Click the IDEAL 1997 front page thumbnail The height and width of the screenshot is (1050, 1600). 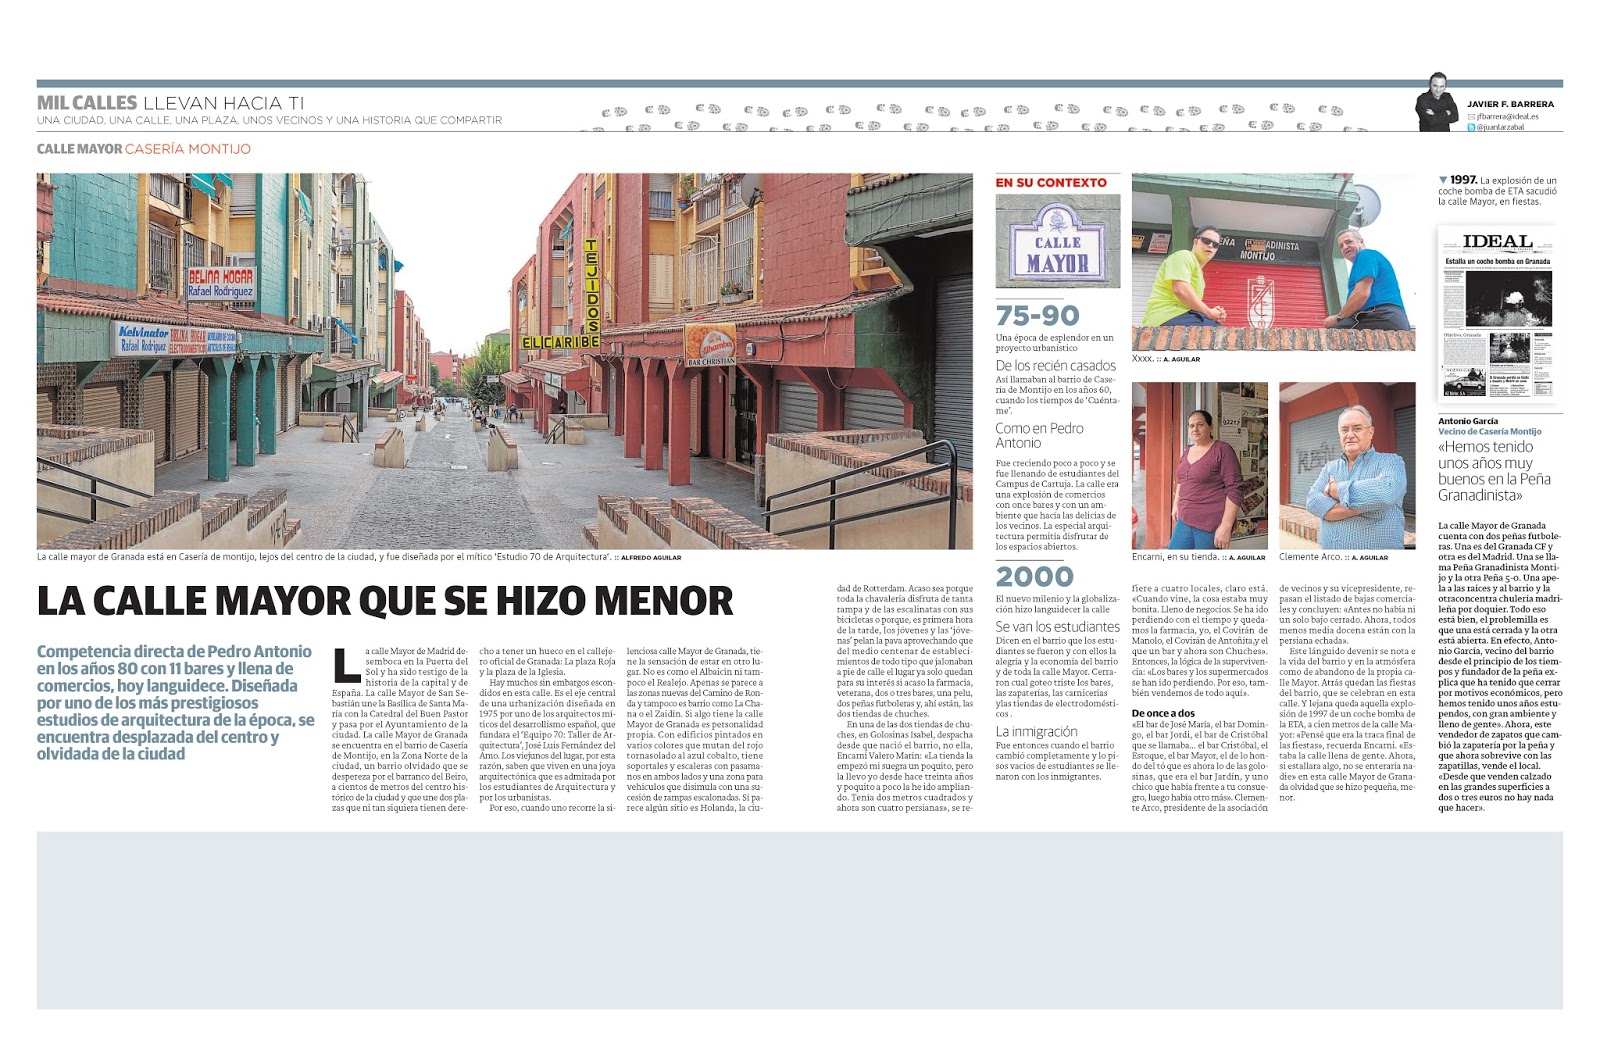point(1496,315)
